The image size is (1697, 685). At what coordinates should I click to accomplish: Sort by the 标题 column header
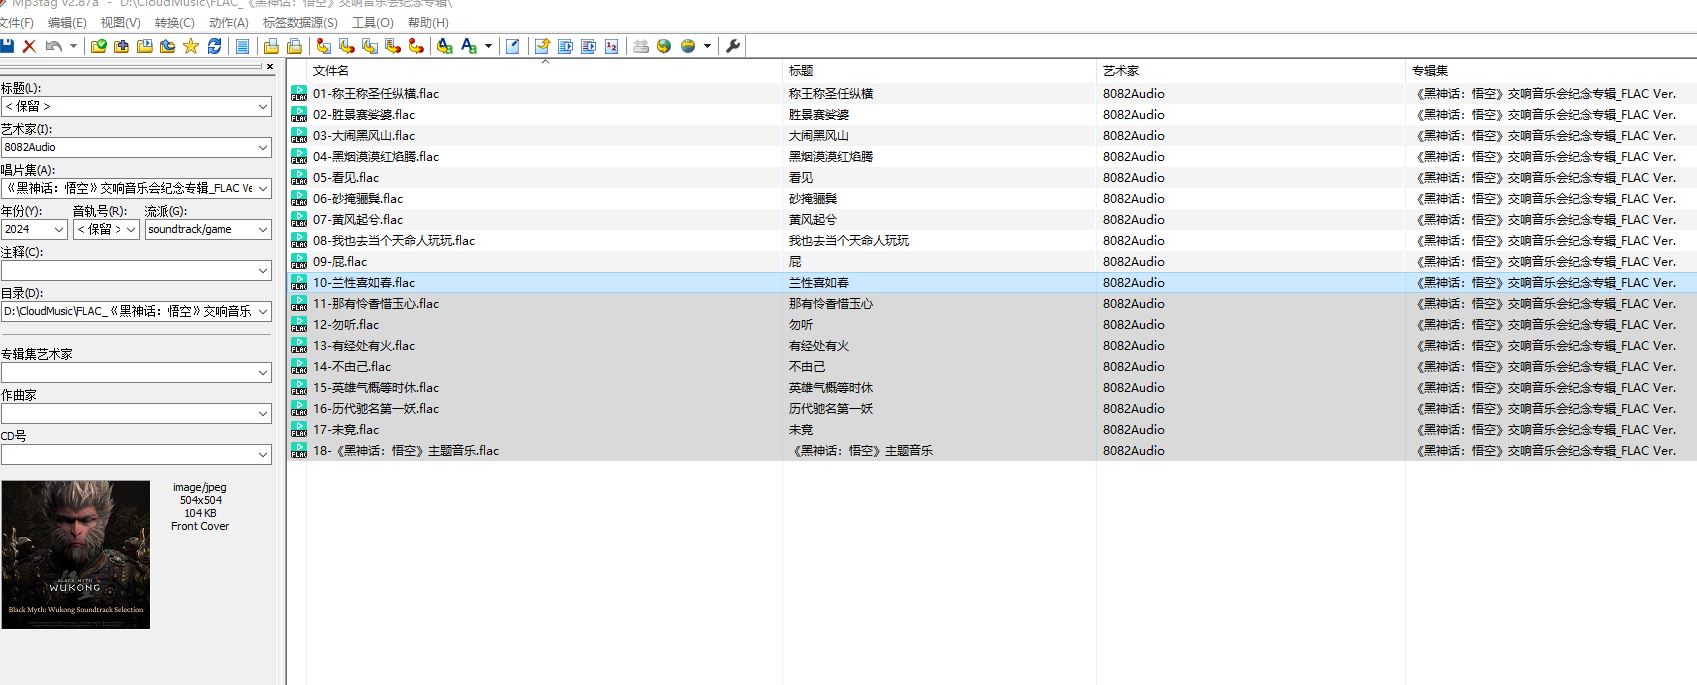click(940, 70)
